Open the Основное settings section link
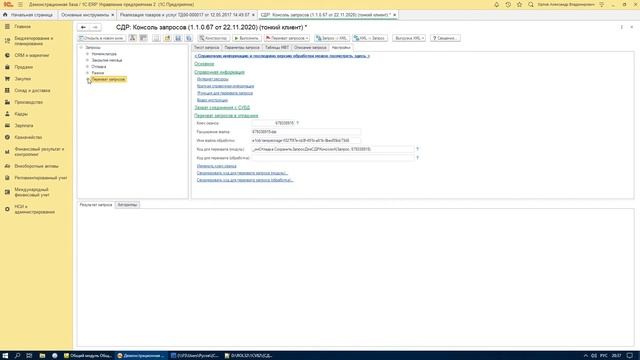The height and width of the screenshot is (360, 640). pos(204,64)
